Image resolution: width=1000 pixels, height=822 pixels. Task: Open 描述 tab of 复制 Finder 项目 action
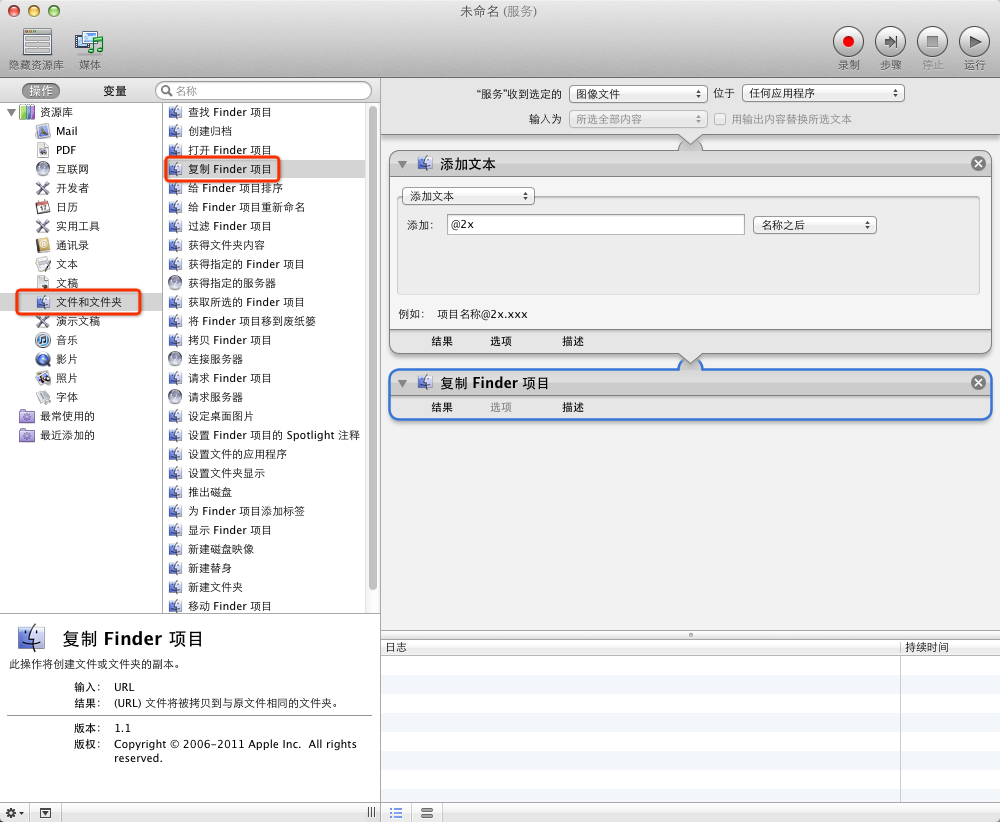click(x=573, y=407)
